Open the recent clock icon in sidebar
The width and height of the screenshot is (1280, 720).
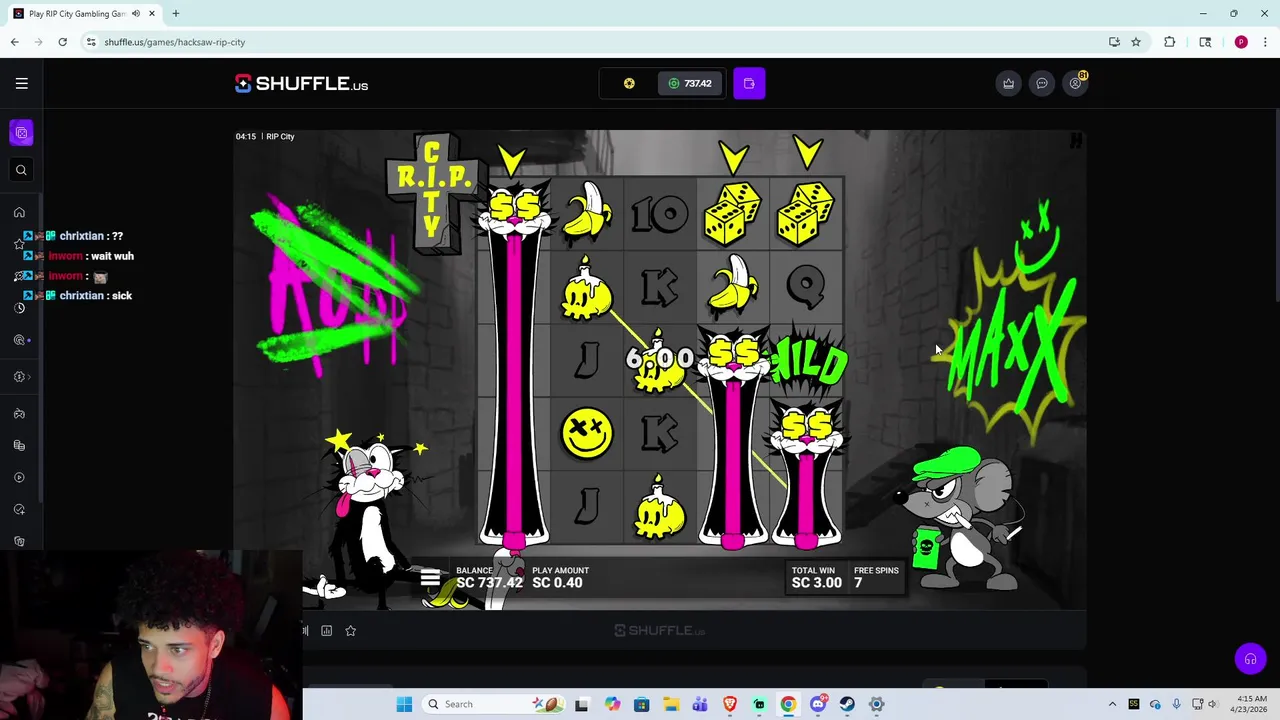(x=19, y=308)
